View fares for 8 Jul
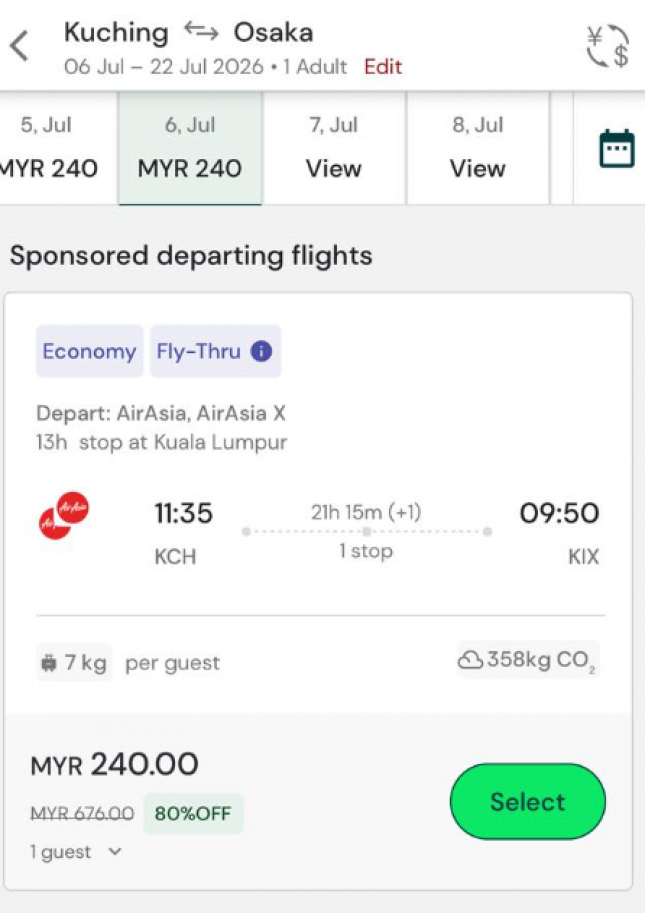The width and height of the screenshot is (645, 913). 477,148
